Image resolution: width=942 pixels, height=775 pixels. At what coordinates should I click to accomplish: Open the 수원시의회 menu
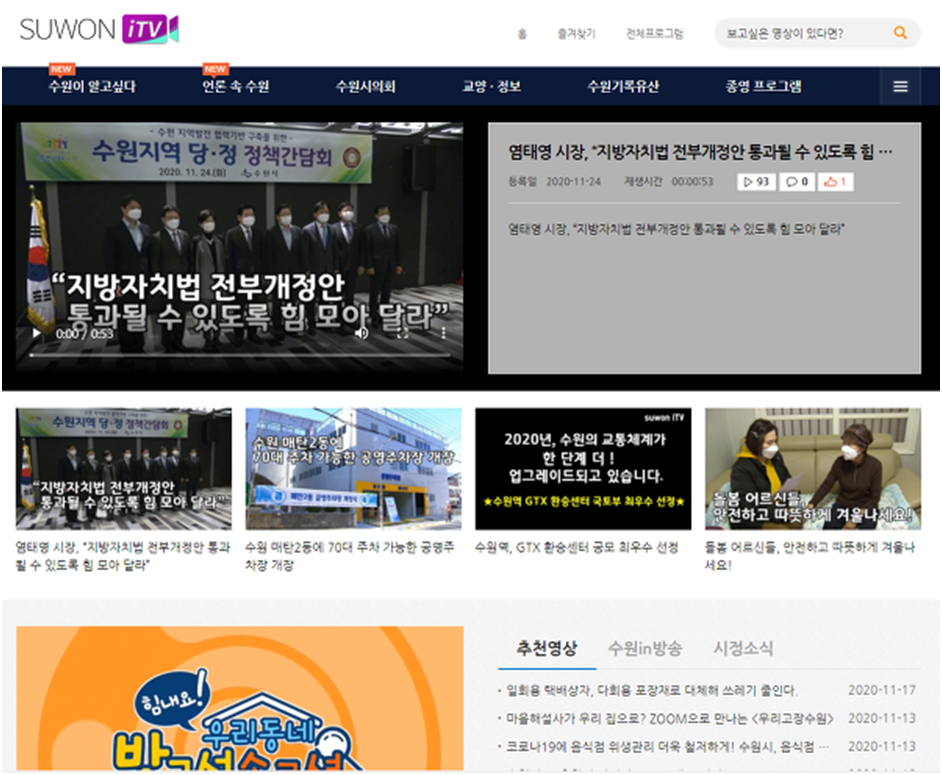click(365, 87)
